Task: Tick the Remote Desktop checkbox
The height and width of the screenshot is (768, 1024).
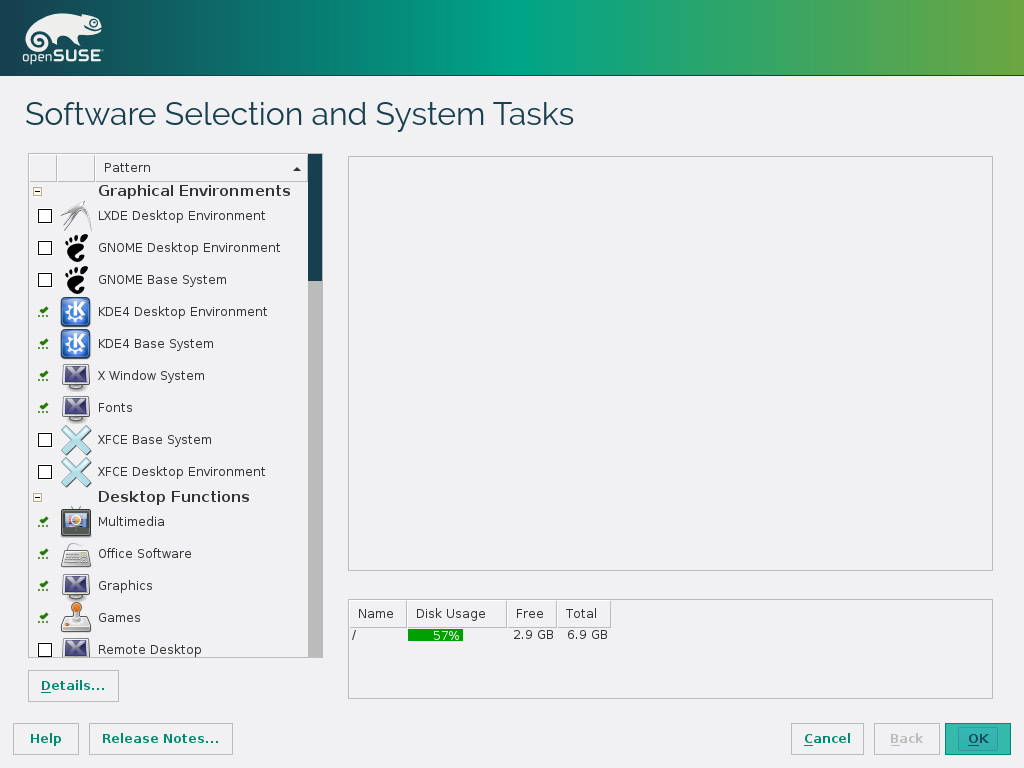Action: point(45,650)
